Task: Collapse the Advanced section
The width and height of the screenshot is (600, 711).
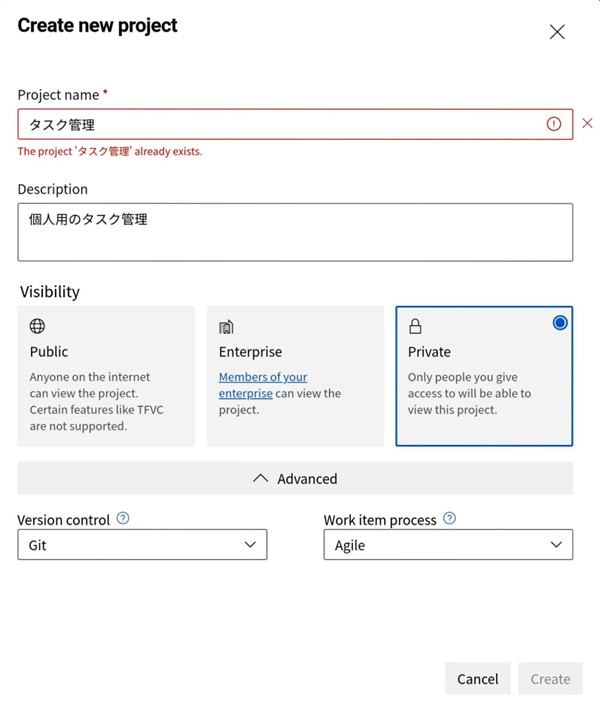Action: [x=295, y=478]
